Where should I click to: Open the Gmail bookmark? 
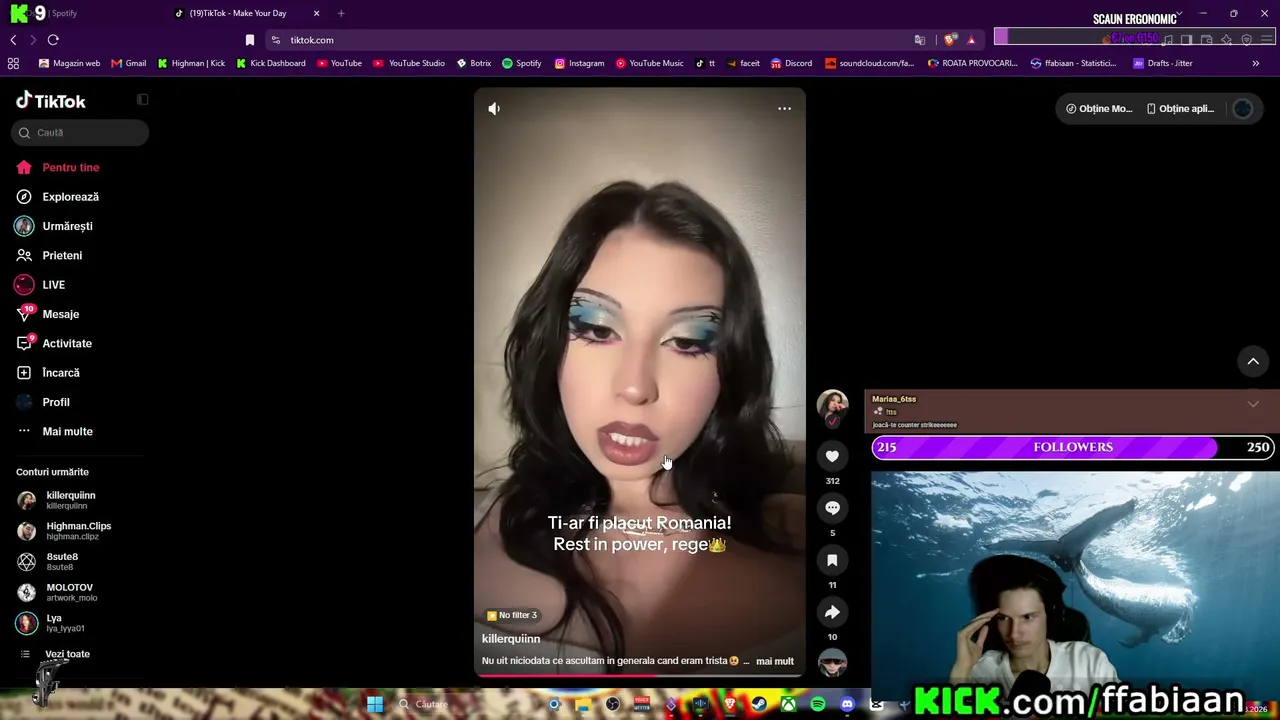(129, 63)
